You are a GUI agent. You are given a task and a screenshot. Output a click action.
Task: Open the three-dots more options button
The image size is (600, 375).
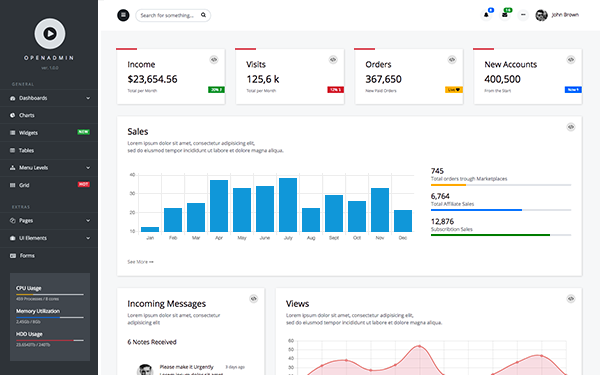pyautogui.click(x=523, y=15)
